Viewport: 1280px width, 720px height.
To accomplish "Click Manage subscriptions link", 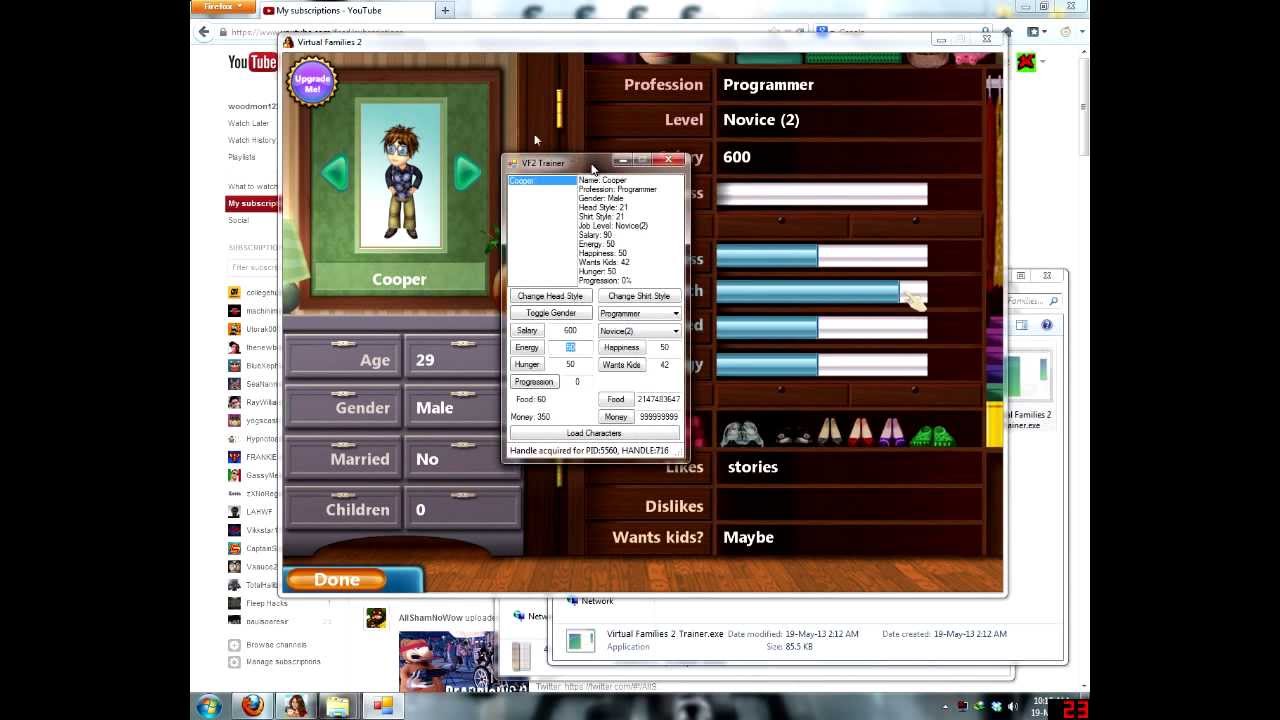I will pos(274,662).
